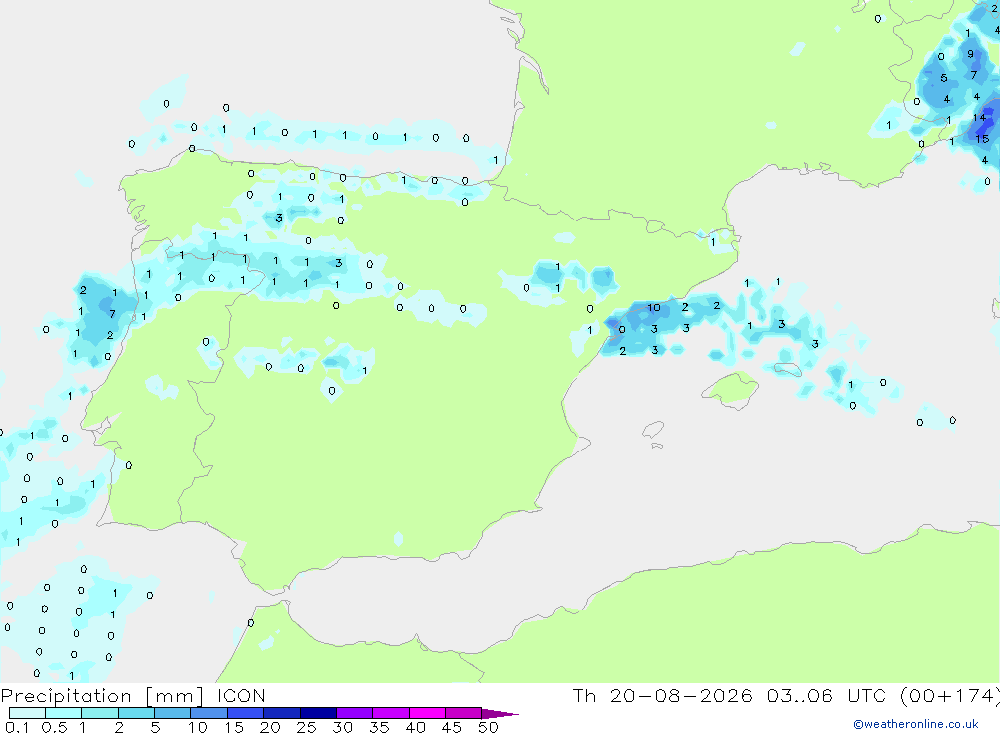Click the legend label "50"
This screenshot has height=733, width=1000.
[488, 727]
